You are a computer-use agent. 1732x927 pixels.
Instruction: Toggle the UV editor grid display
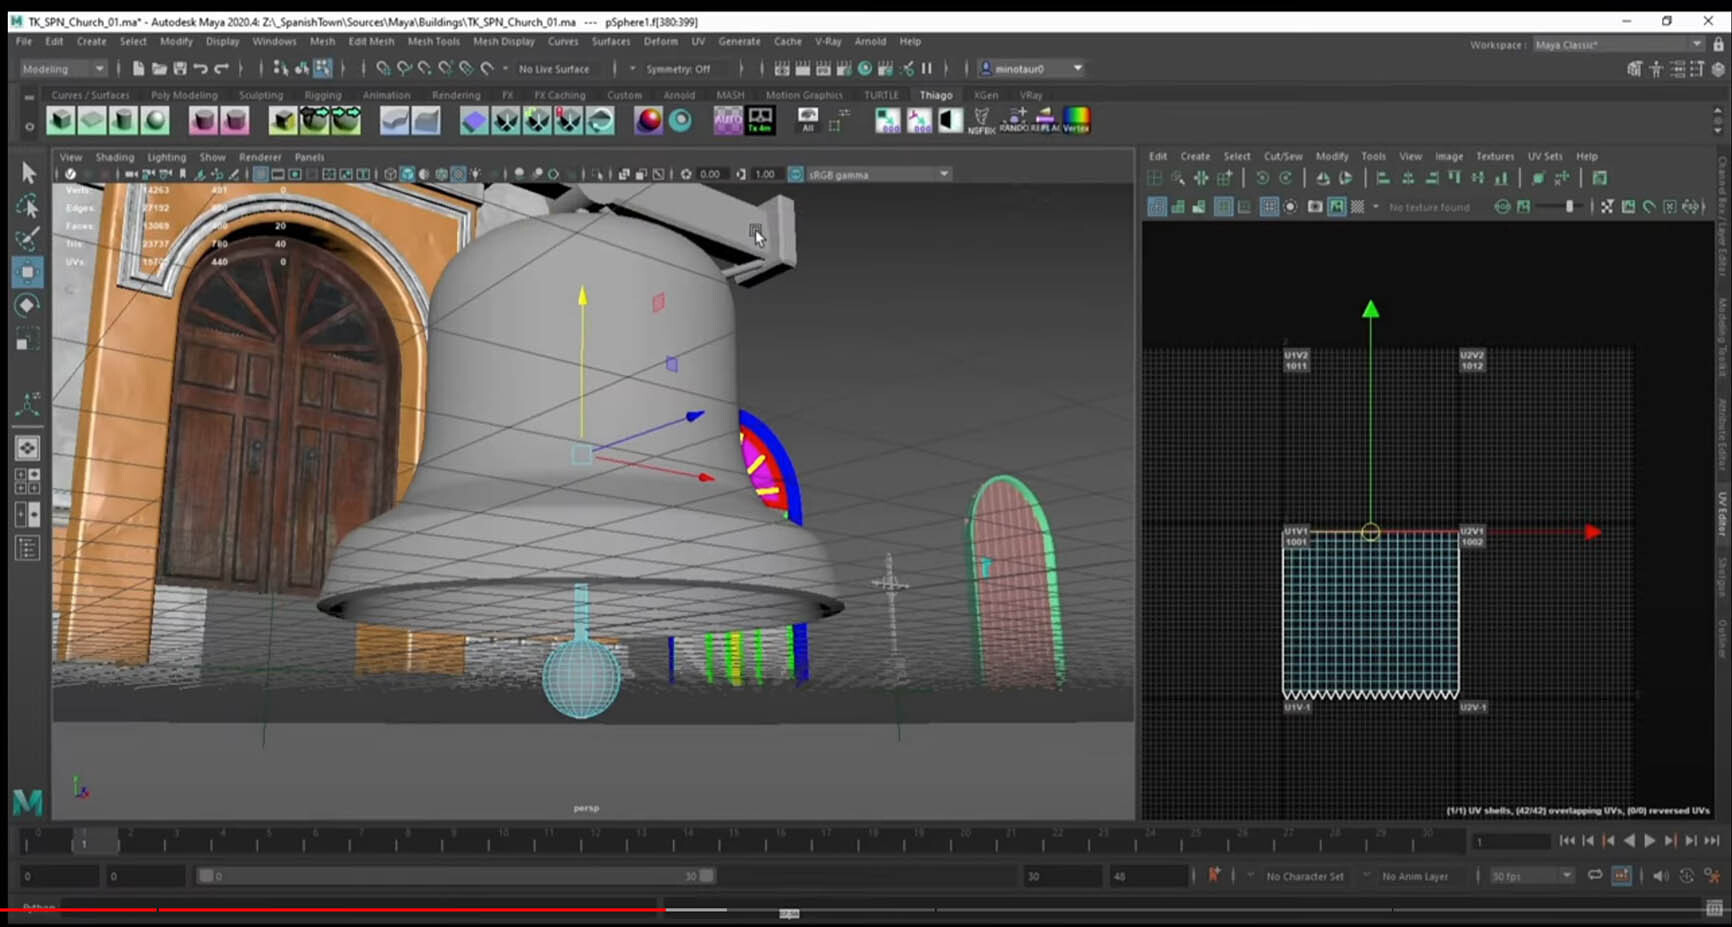point(1223,207)
